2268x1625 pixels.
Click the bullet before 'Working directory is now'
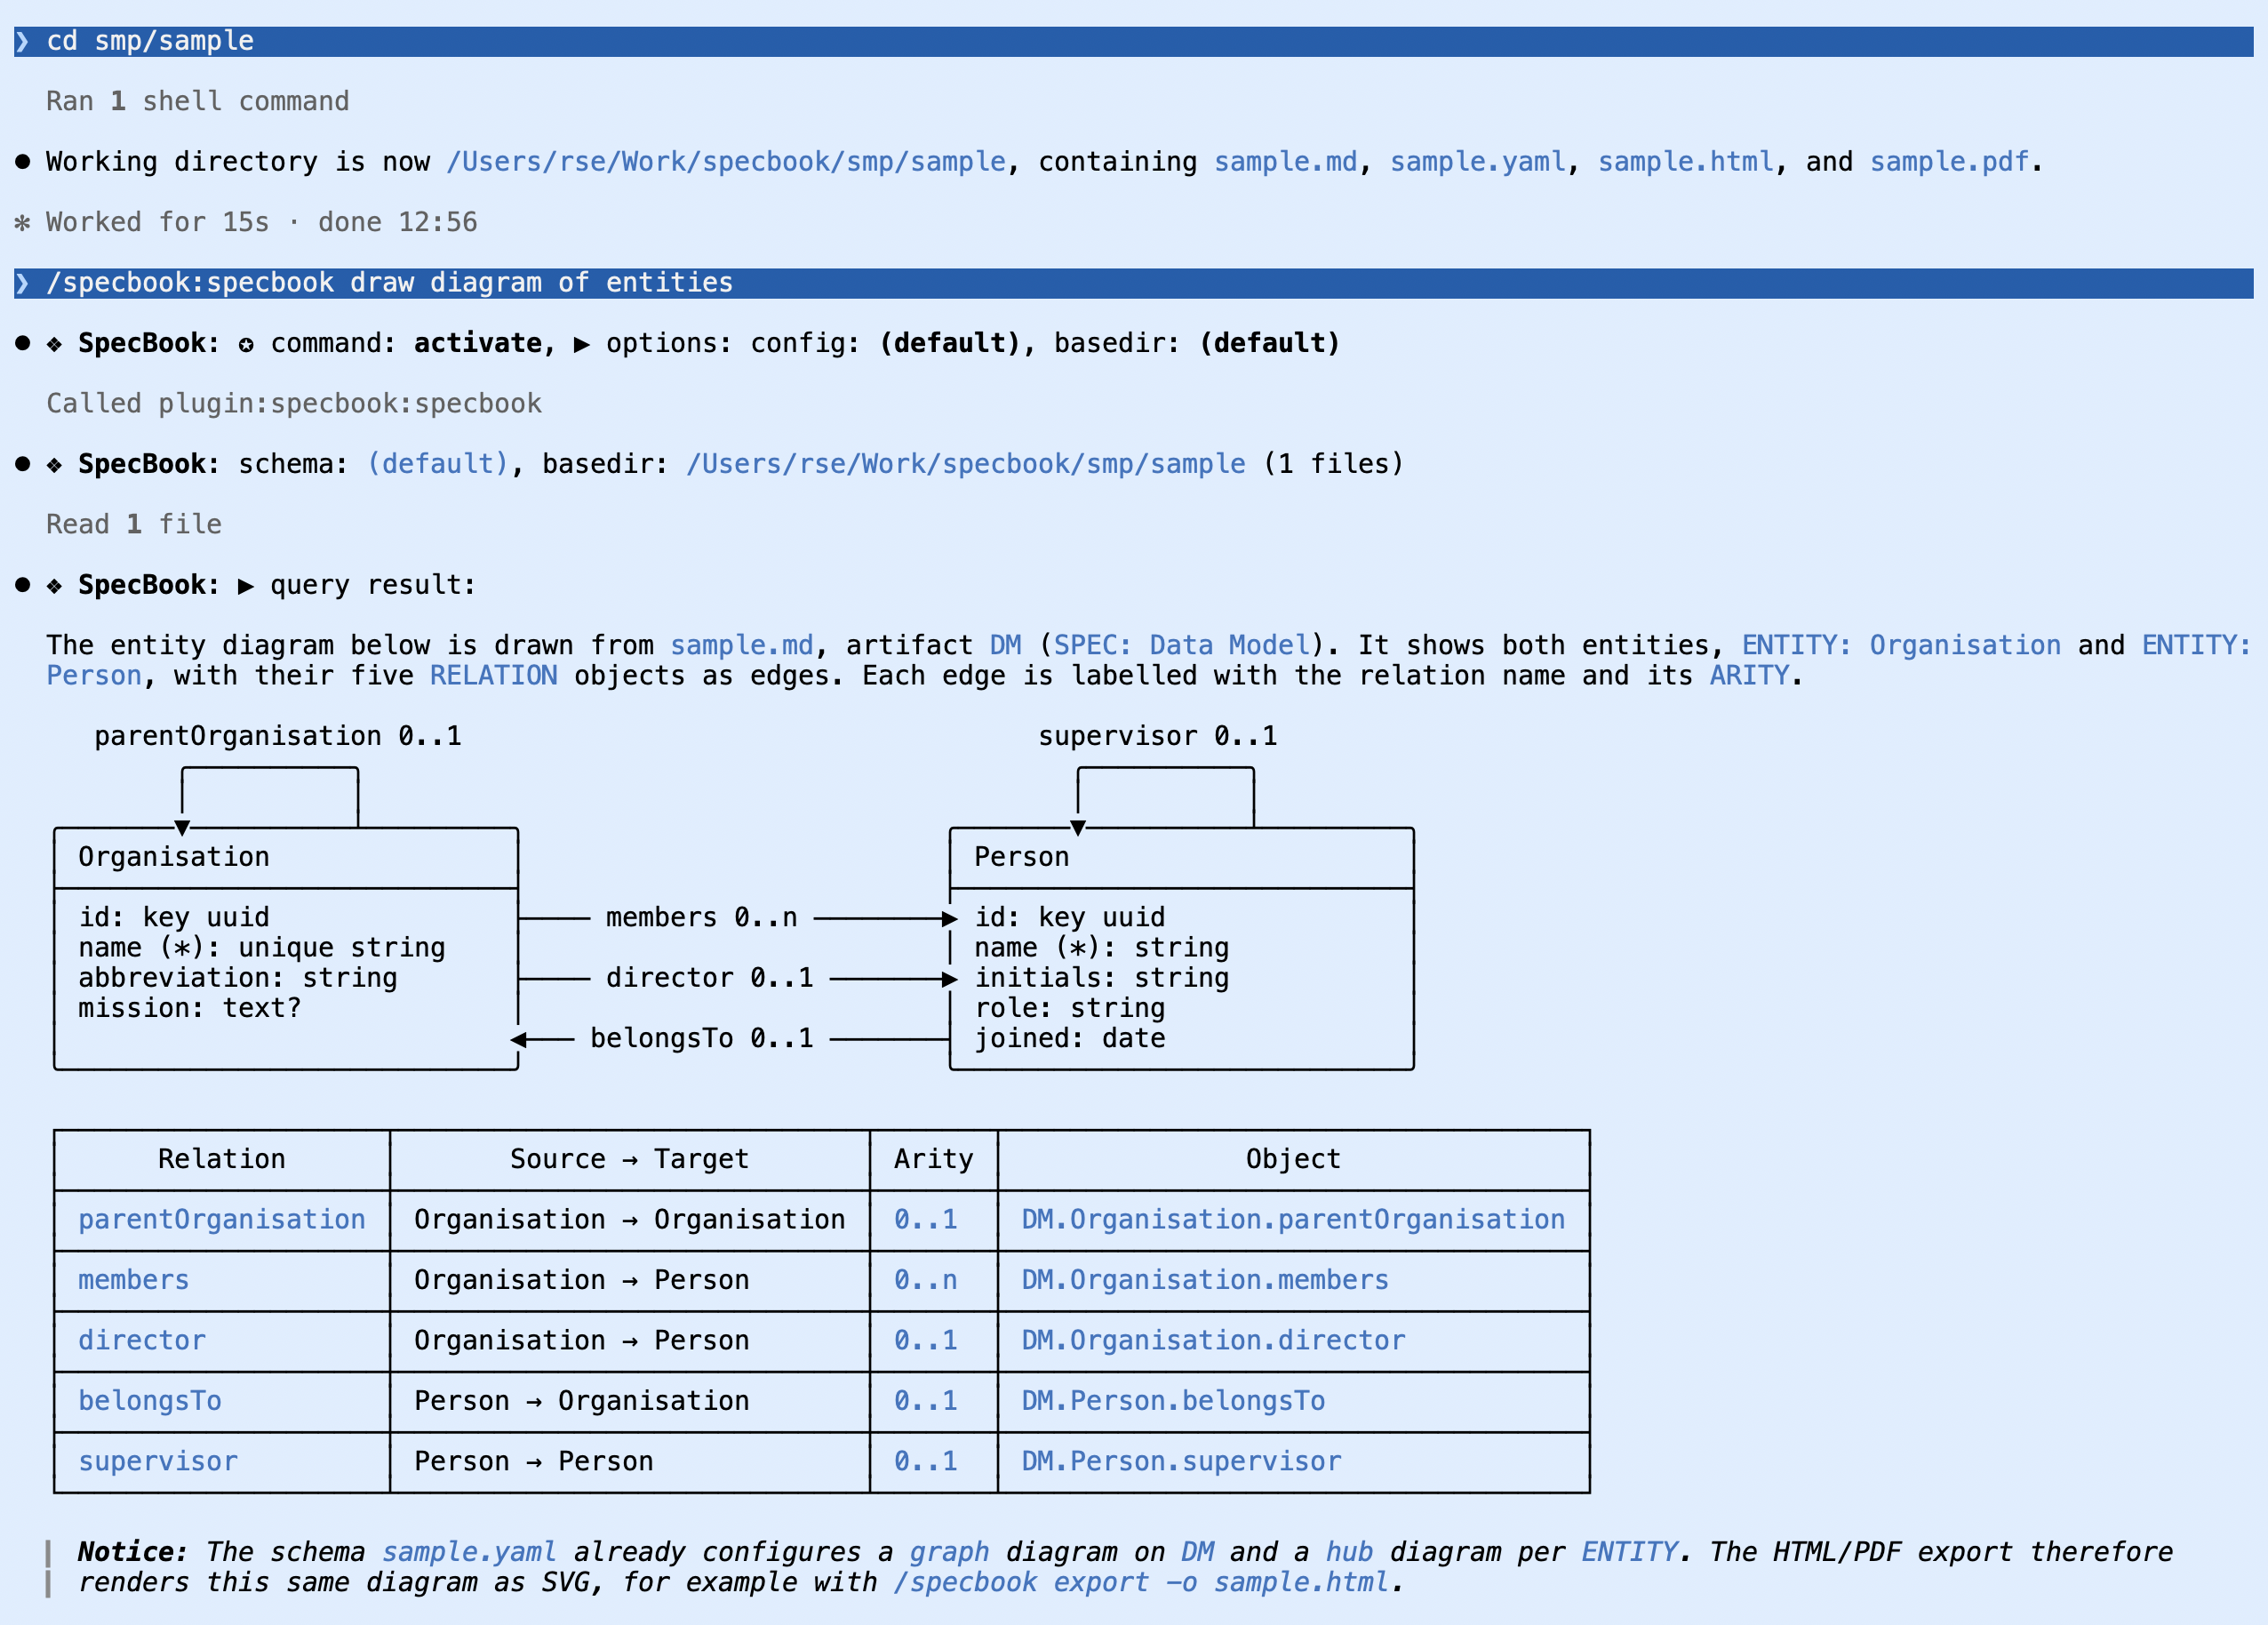(22, 162)
